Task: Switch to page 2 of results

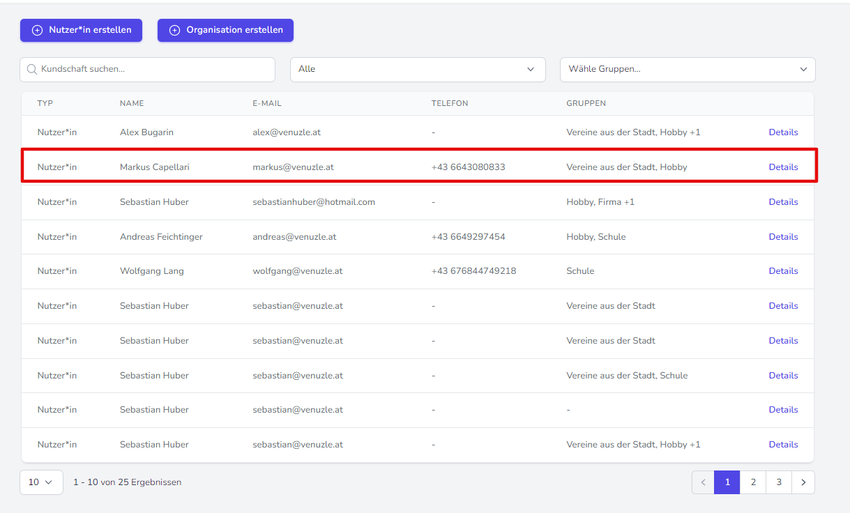Action: click(x=753, y=482)
